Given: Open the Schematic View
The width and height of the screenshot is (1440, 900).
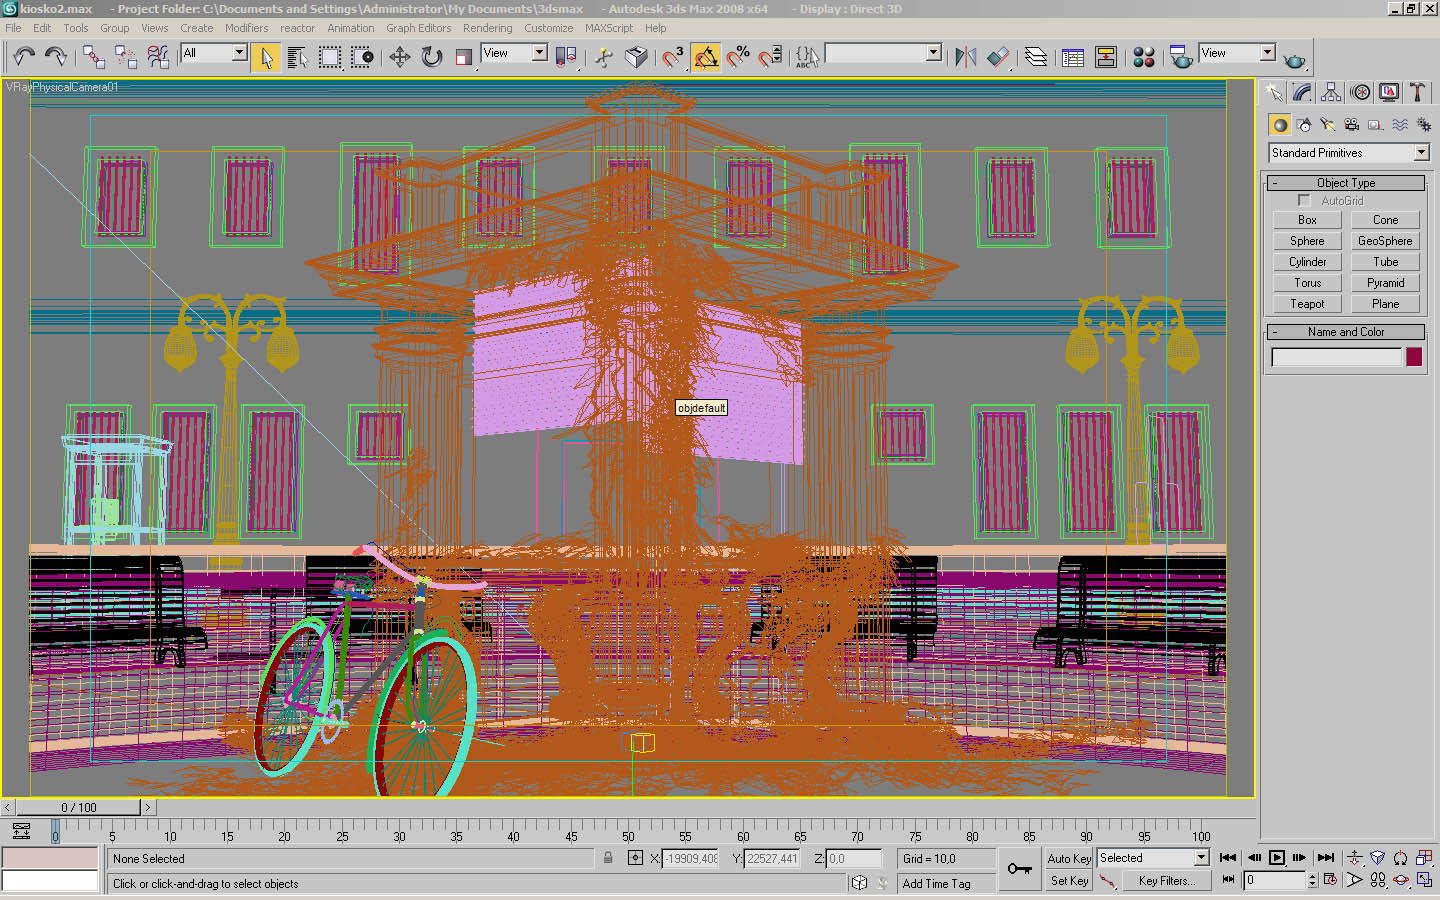Looking at the screenshot, I should pos(1106,57).
